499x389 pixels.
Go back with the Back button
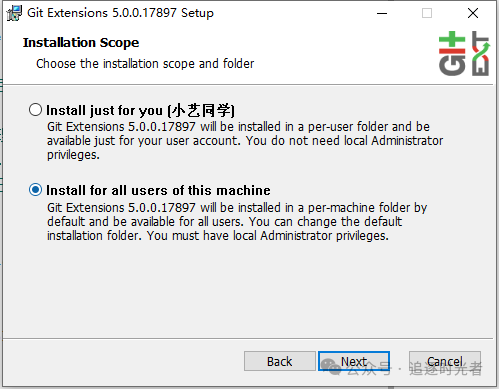[280, 361]
